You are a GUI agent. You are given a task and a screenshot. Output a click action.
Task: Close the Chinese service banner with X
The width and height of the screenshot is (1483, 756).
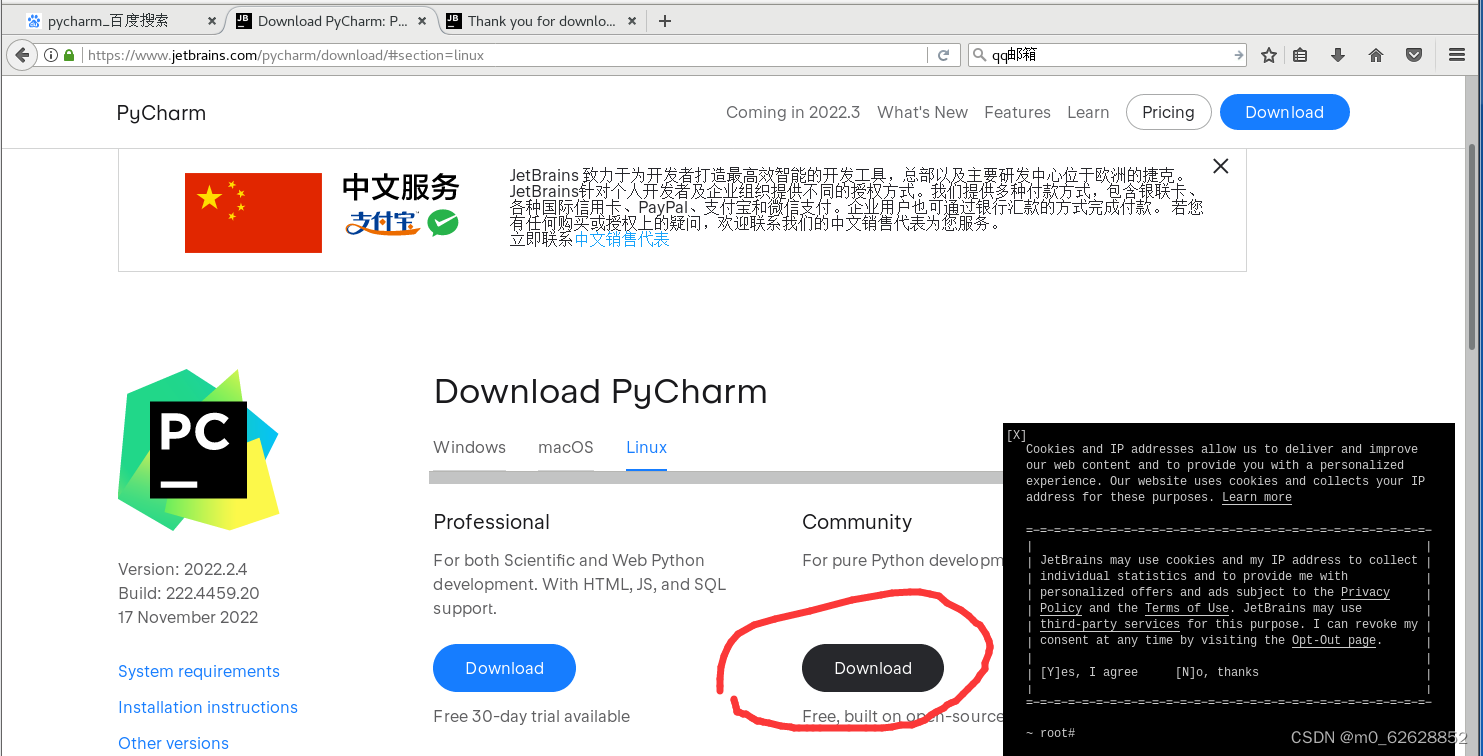(1220, 166)
